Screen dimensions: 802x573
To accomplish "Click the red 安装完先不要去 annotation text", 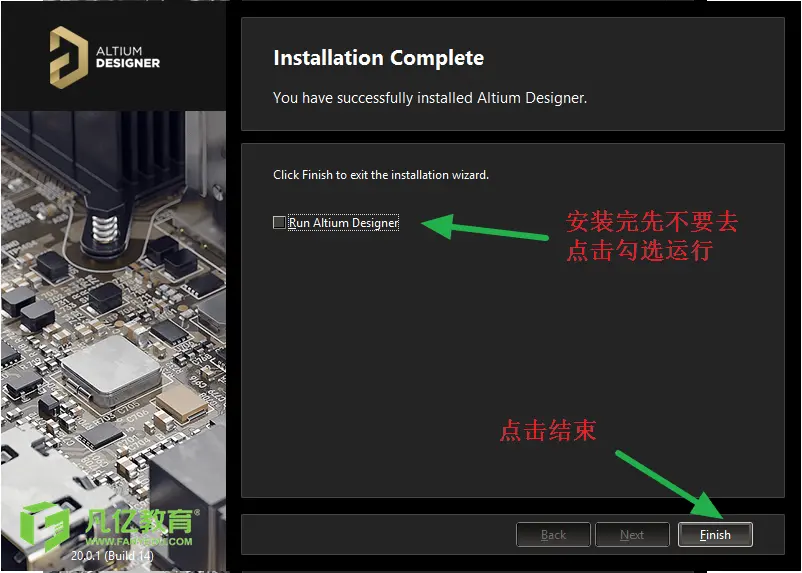I will 652,222.
